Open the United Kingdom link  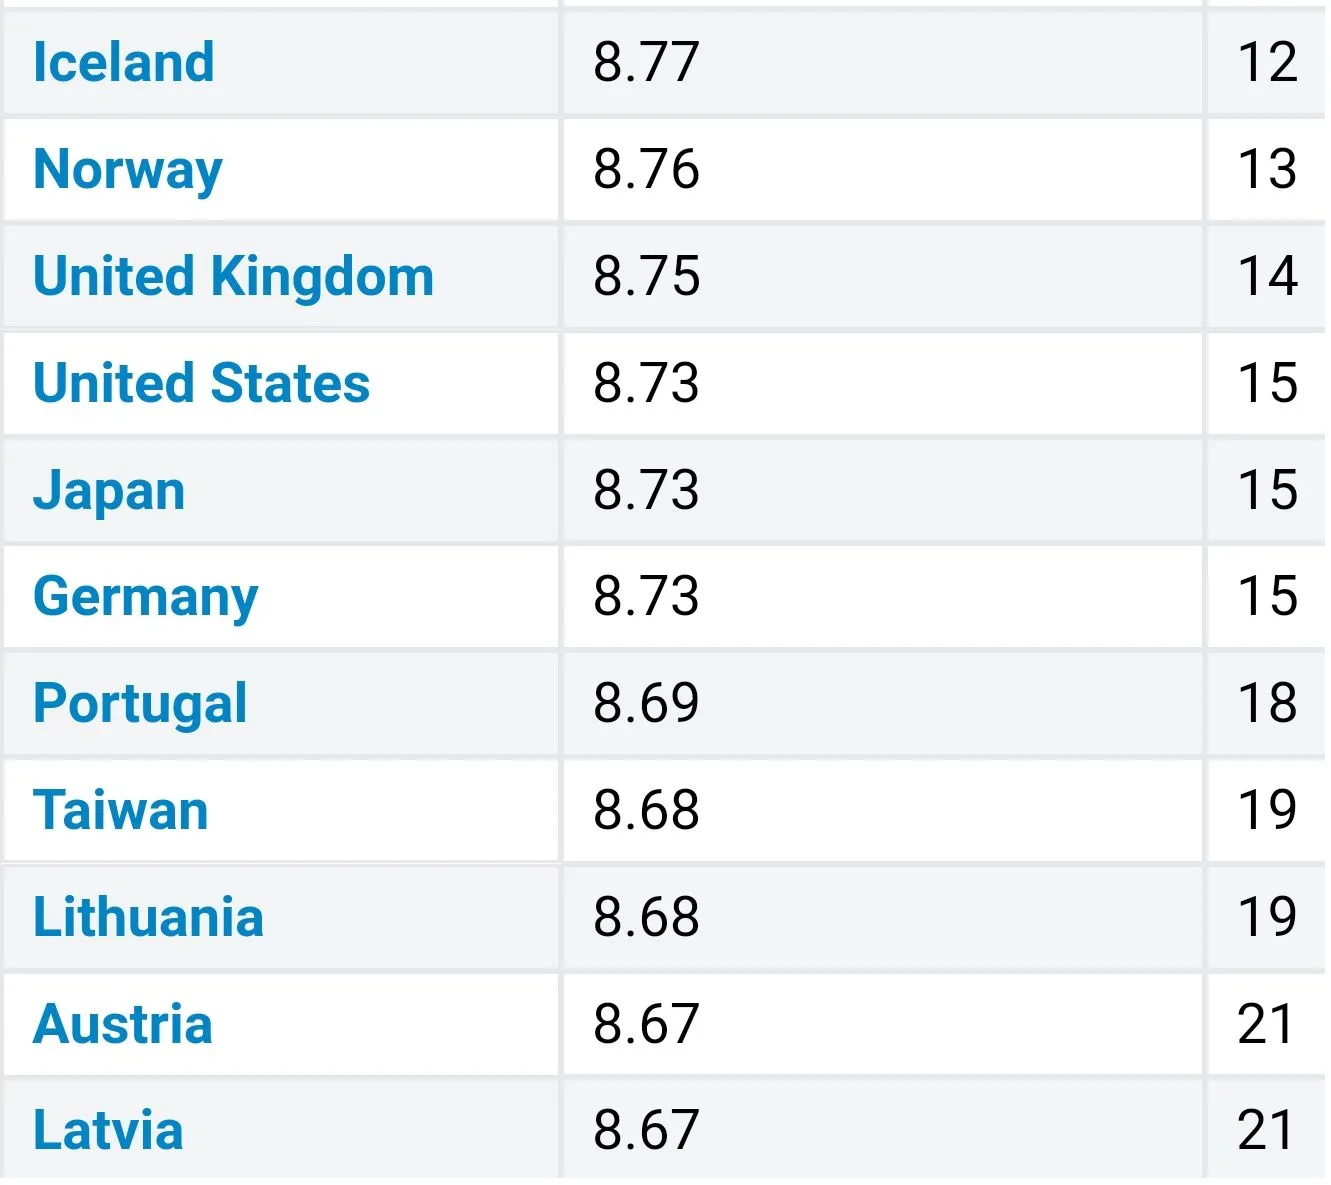pyautogui.click(x=234, y=276)
